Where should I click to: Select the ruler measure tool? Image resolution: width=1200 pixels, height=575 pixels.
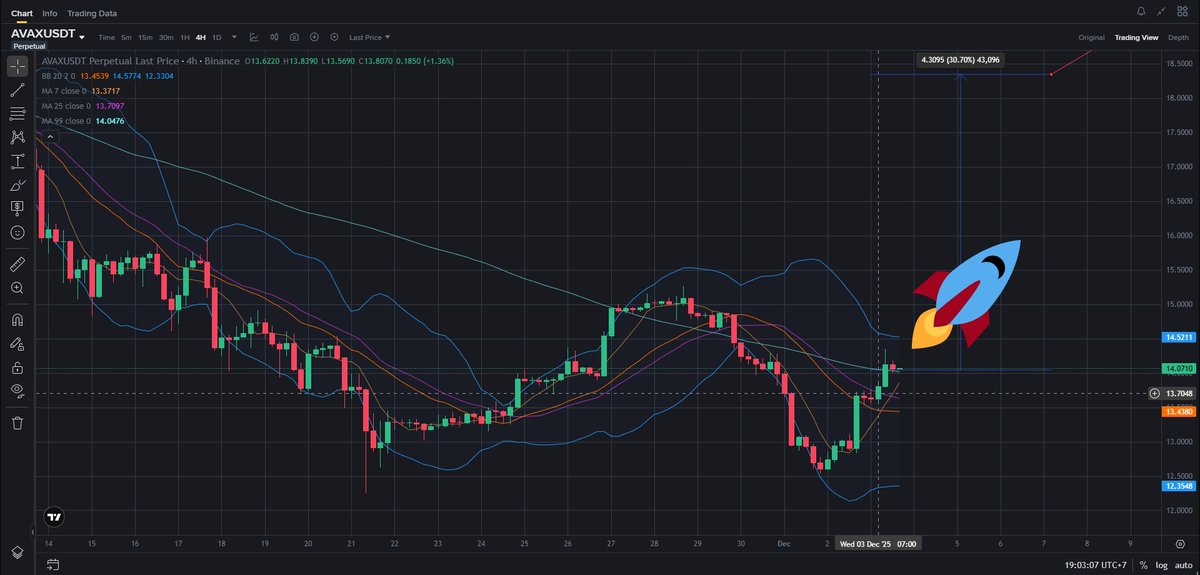click(17, 264)
